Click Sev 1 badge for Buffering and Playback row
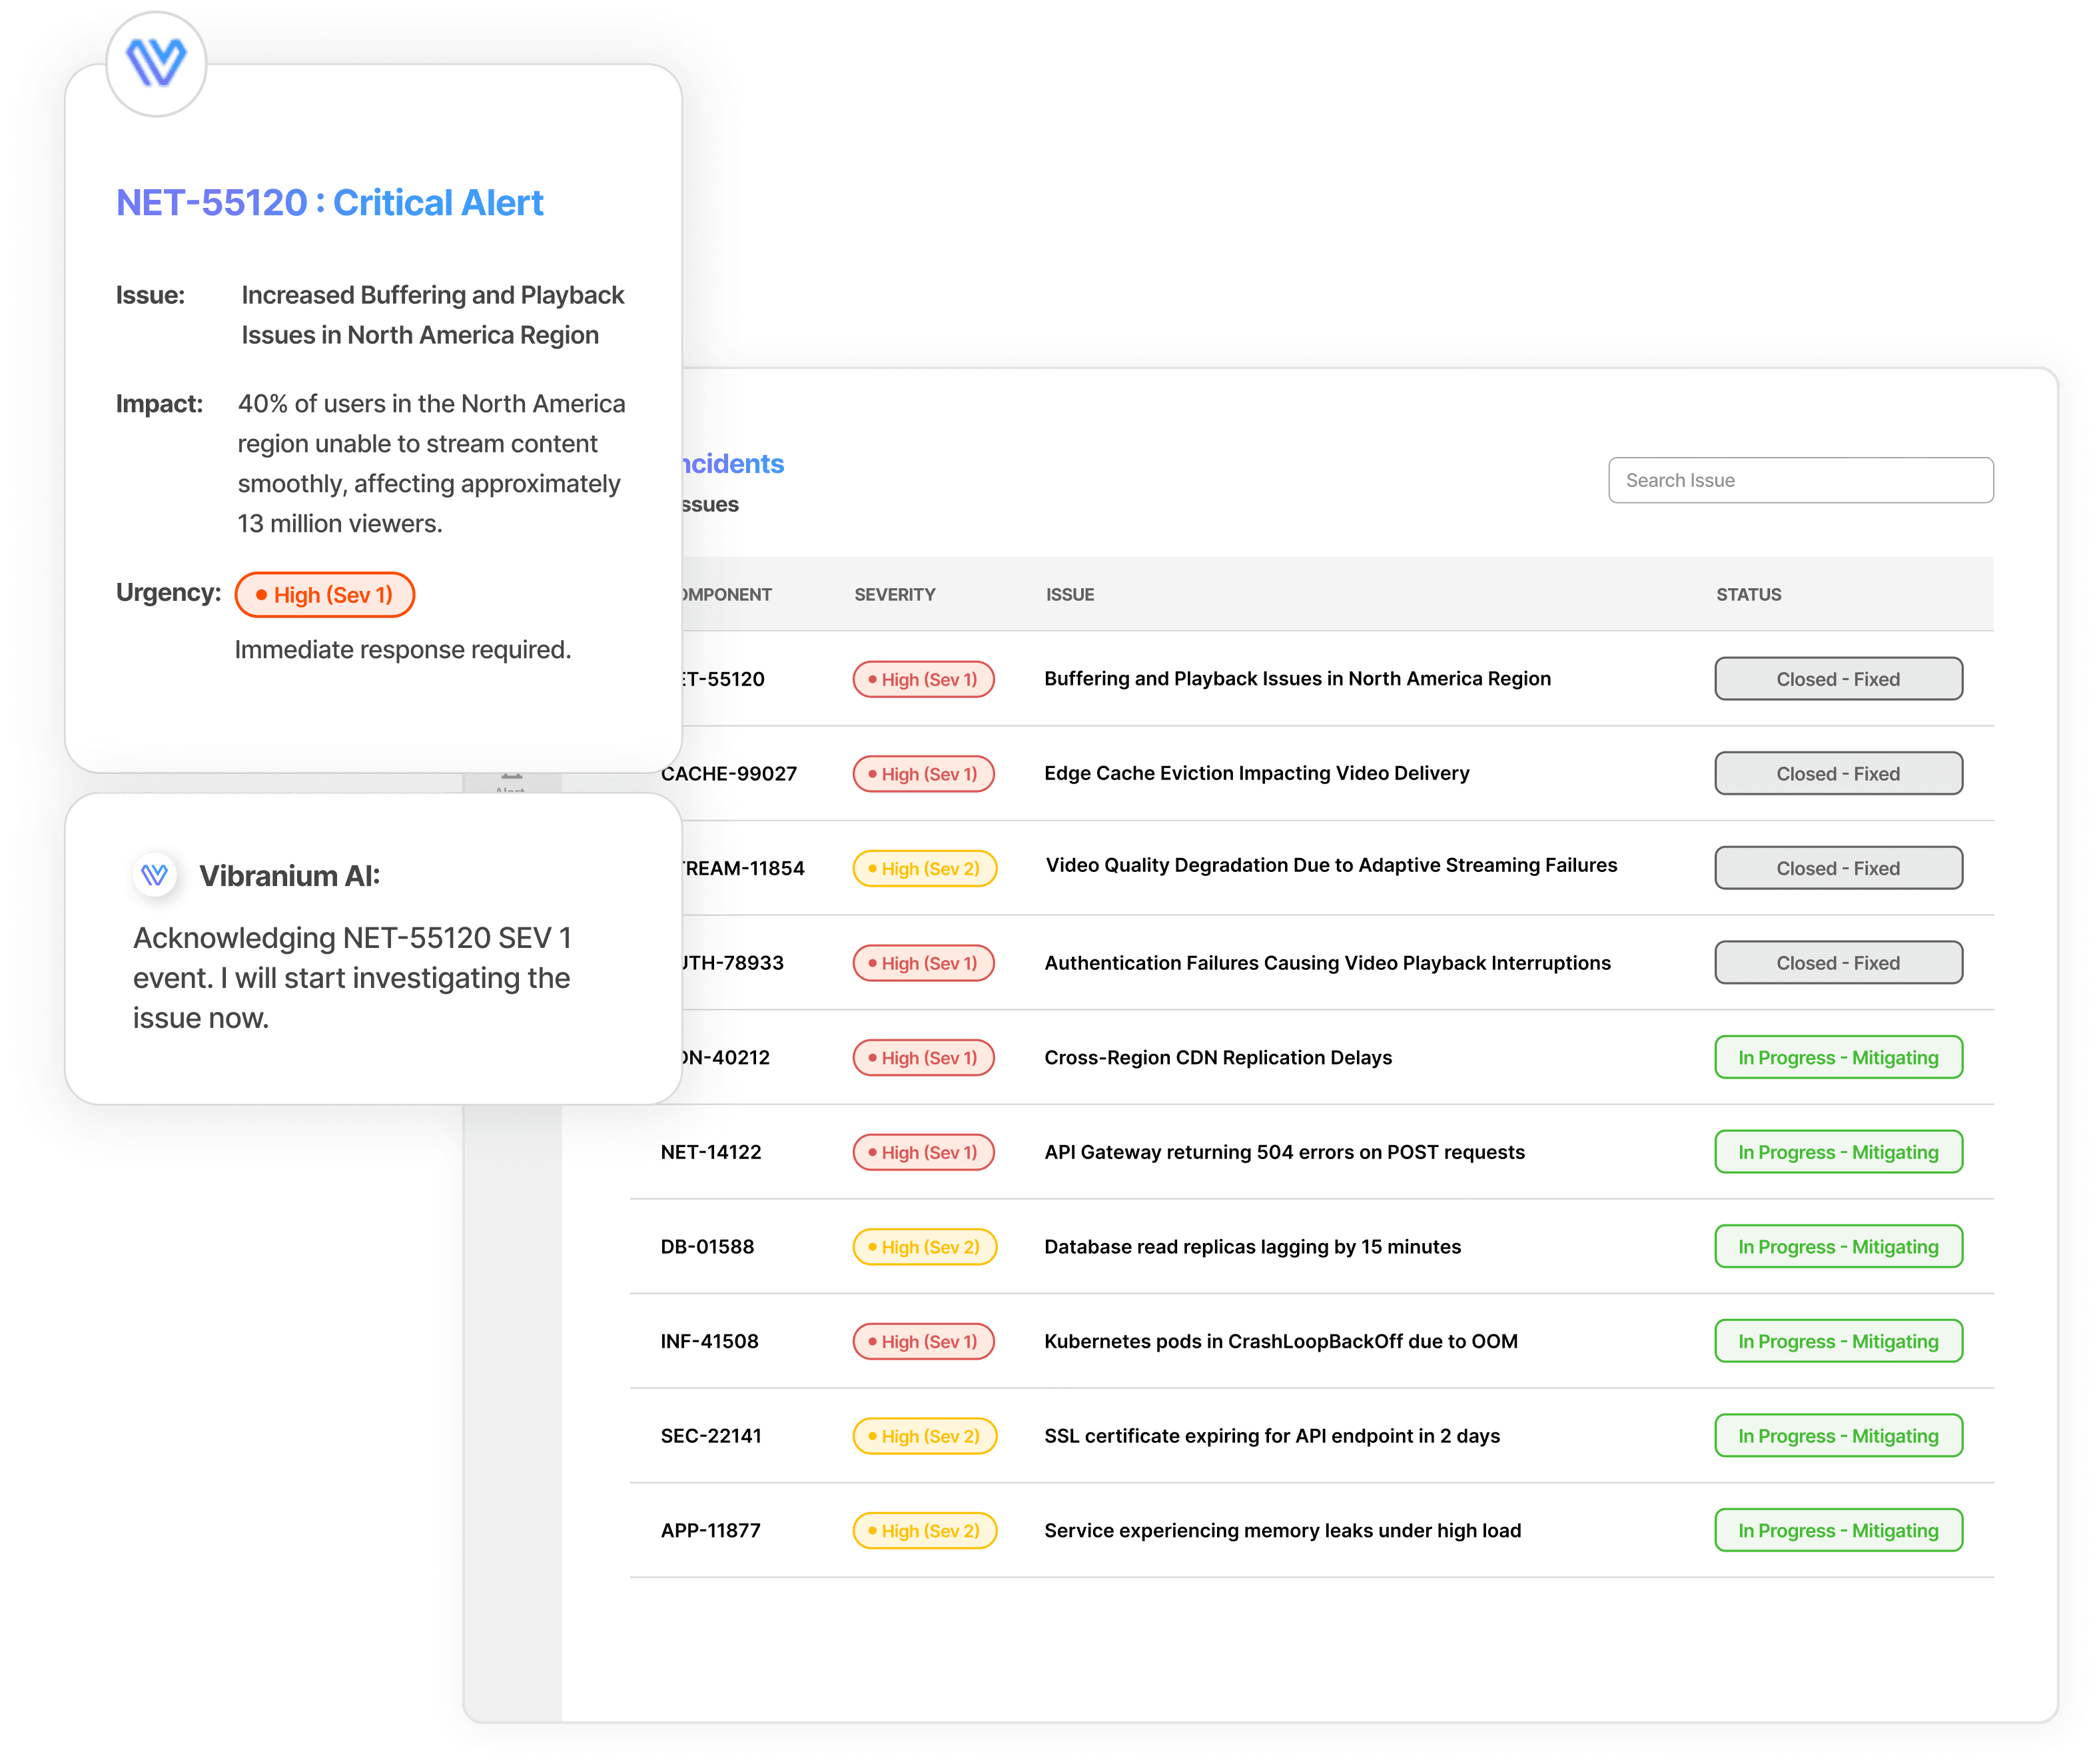2099x1764 pixels. [923, 679]
